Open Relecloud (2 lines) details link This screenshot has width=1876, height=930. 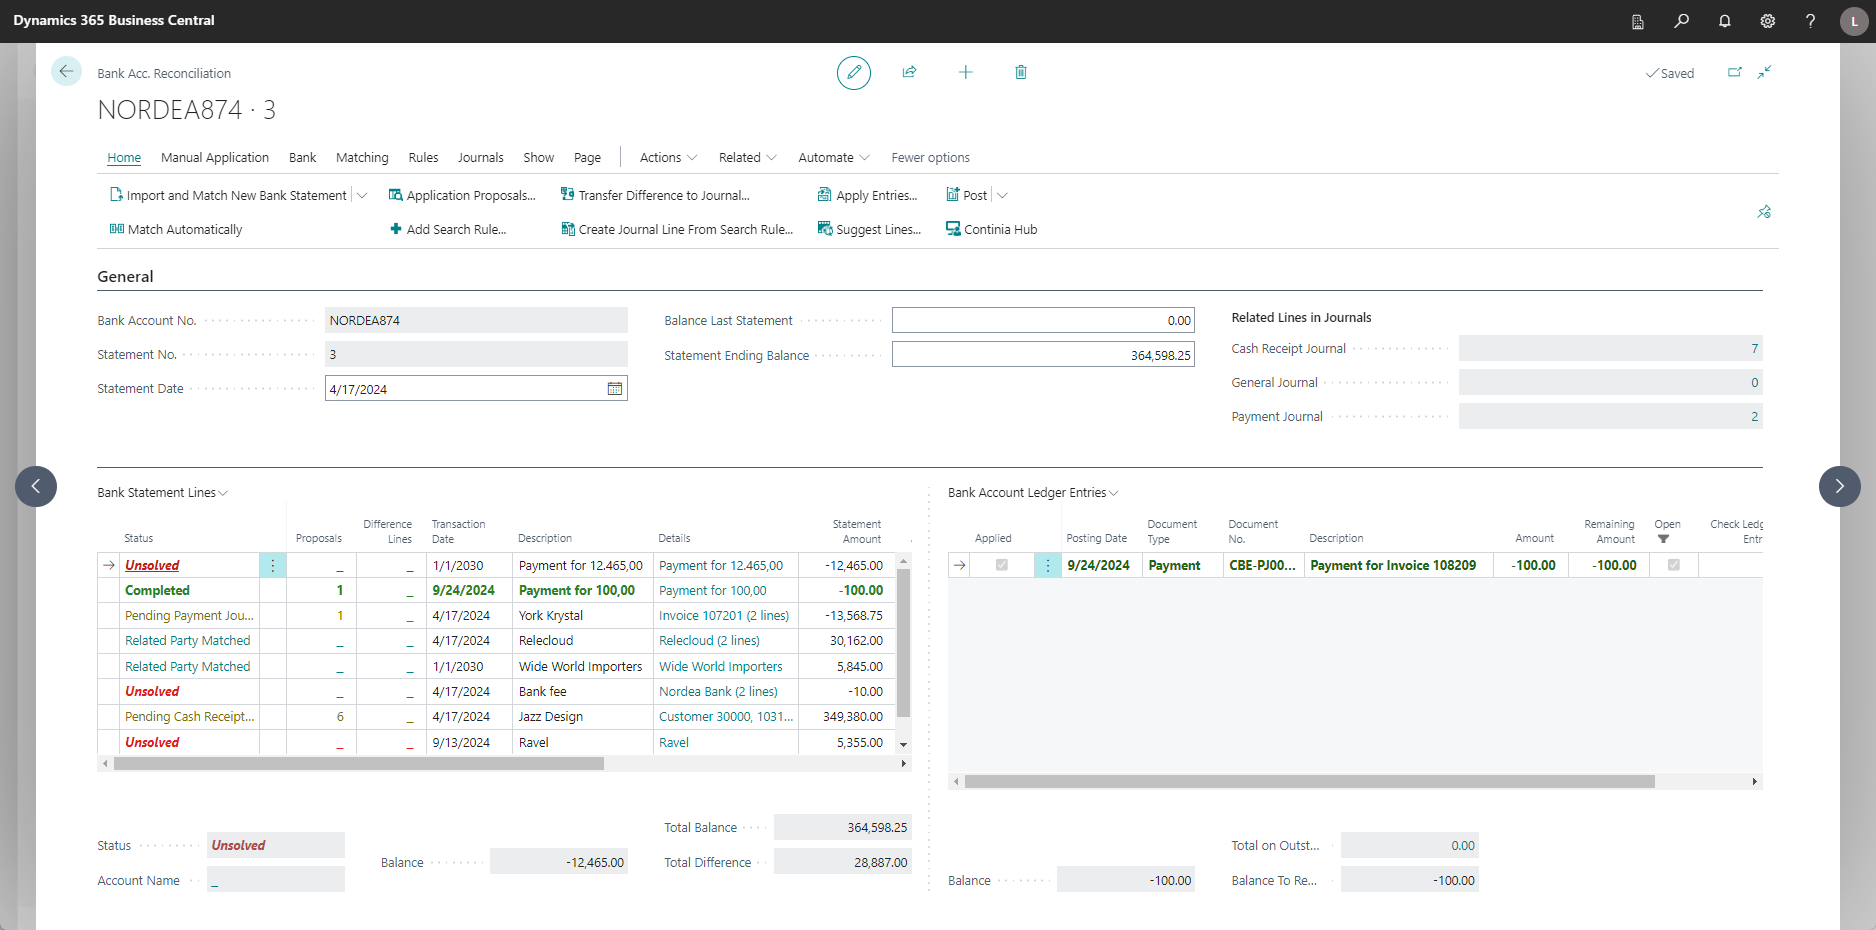[x=709, y=641]
